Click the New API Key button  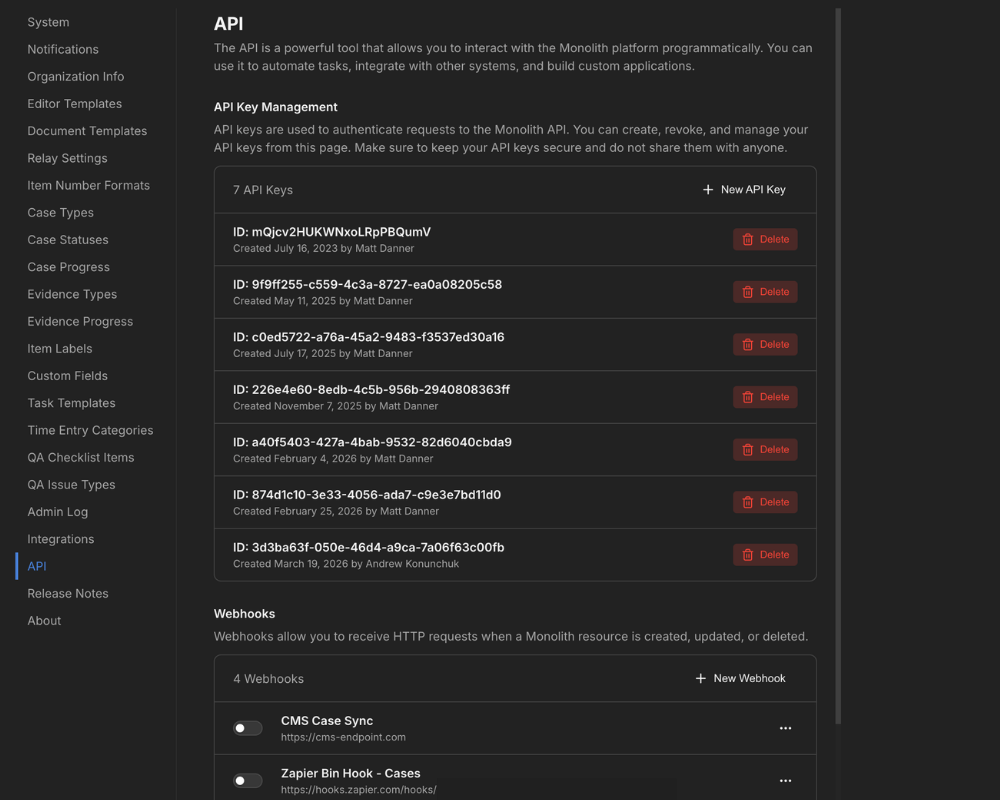pyautogui.click(x=744, y=189)
